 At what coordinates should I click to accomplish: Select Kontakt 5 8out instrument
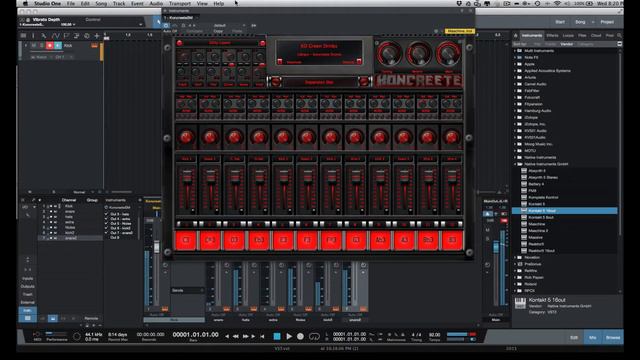[541, 217]
